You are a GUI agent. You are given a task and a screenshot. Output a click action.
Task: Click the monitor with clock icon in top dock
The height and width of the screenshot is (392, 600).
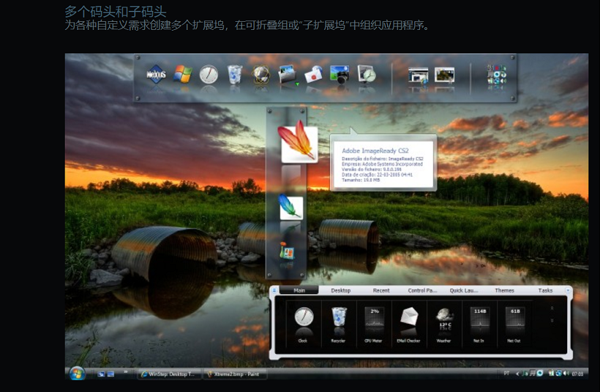[366, 74]
